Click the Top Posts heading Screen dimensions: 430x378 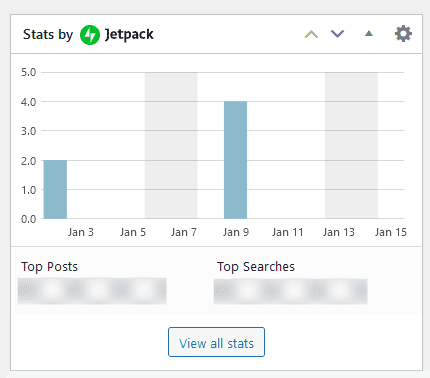click(x=49, y=267)
